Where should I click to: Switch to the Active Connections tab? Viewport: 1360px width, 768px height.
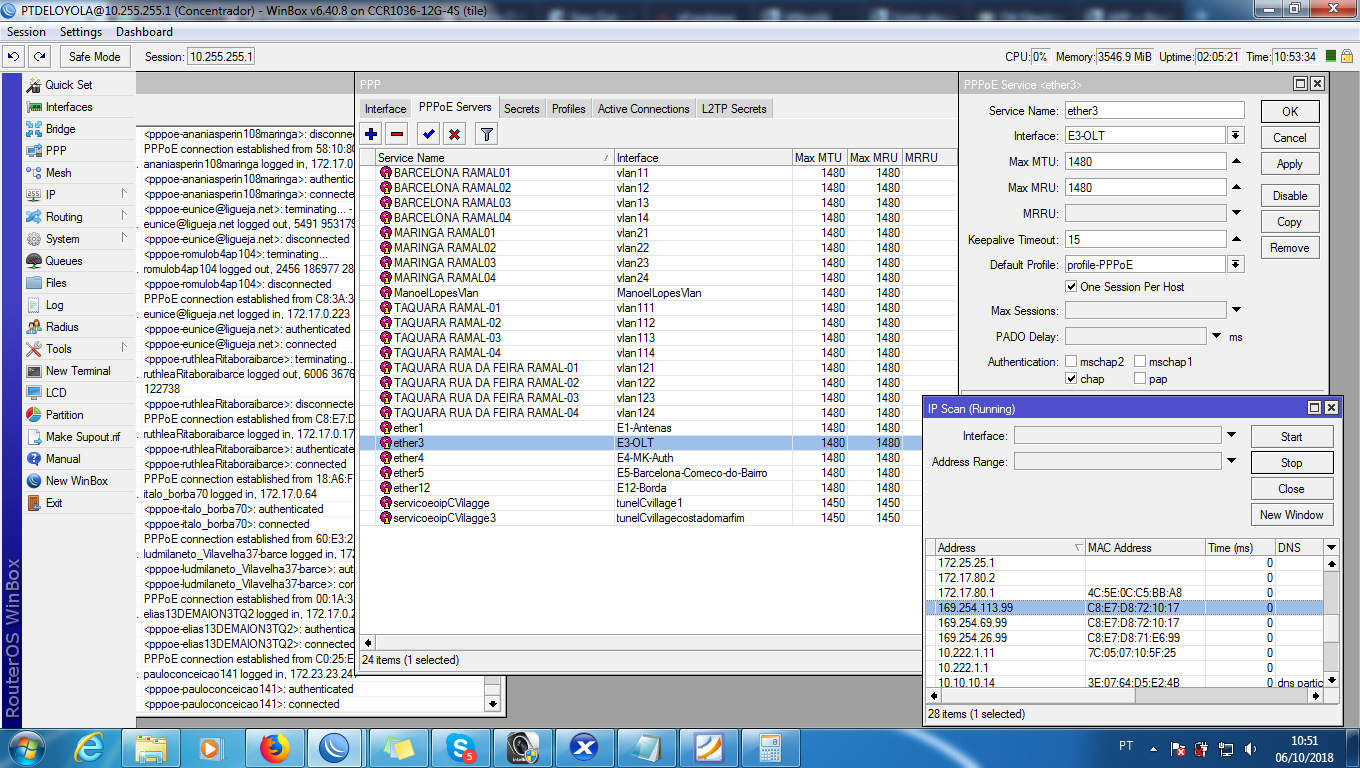643,109
